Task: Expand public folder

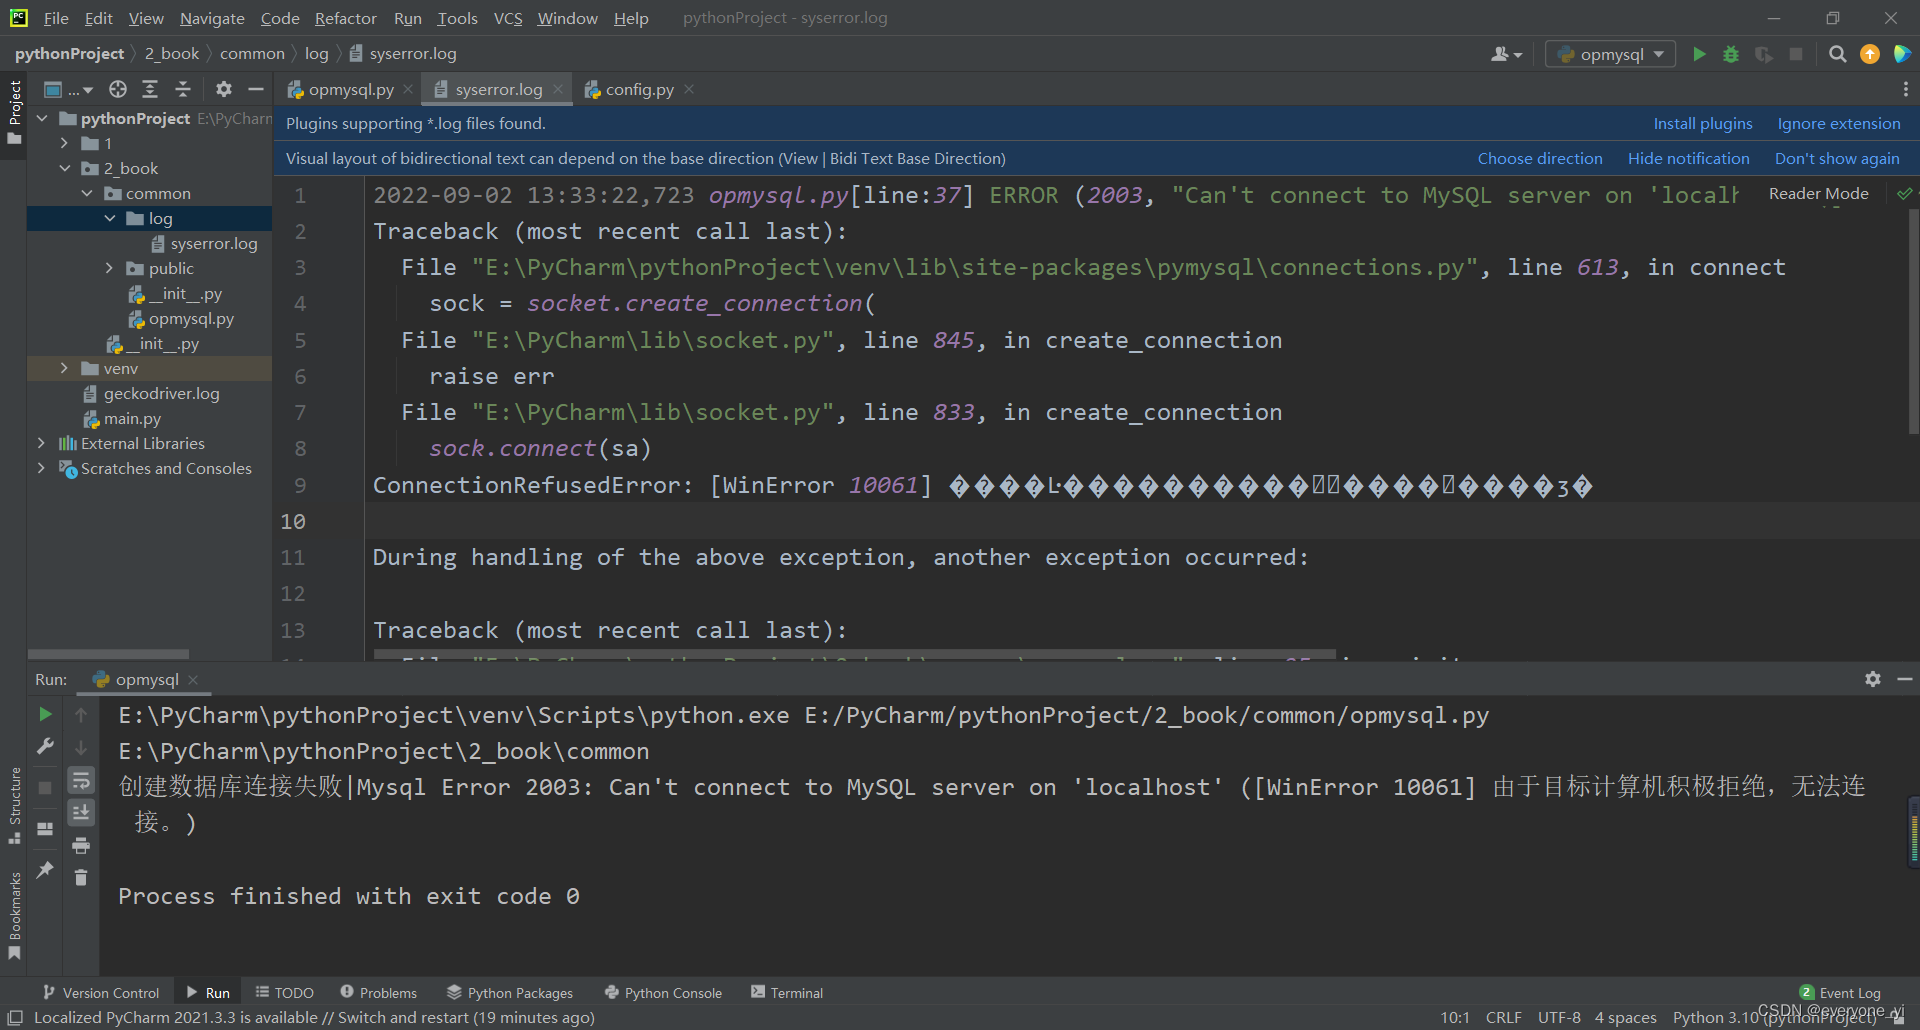Action: (x=110, y=268)
